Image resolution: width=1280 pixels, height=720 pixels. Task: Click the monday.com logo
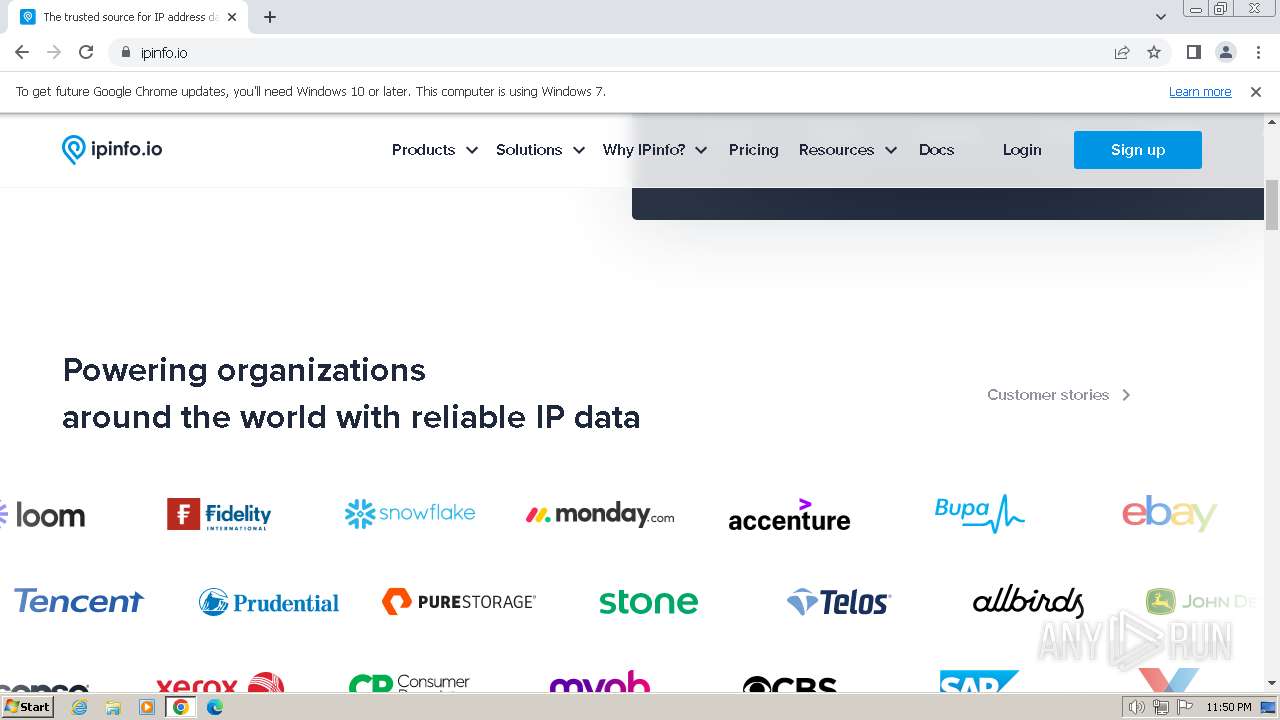click(x=600, y=514)
